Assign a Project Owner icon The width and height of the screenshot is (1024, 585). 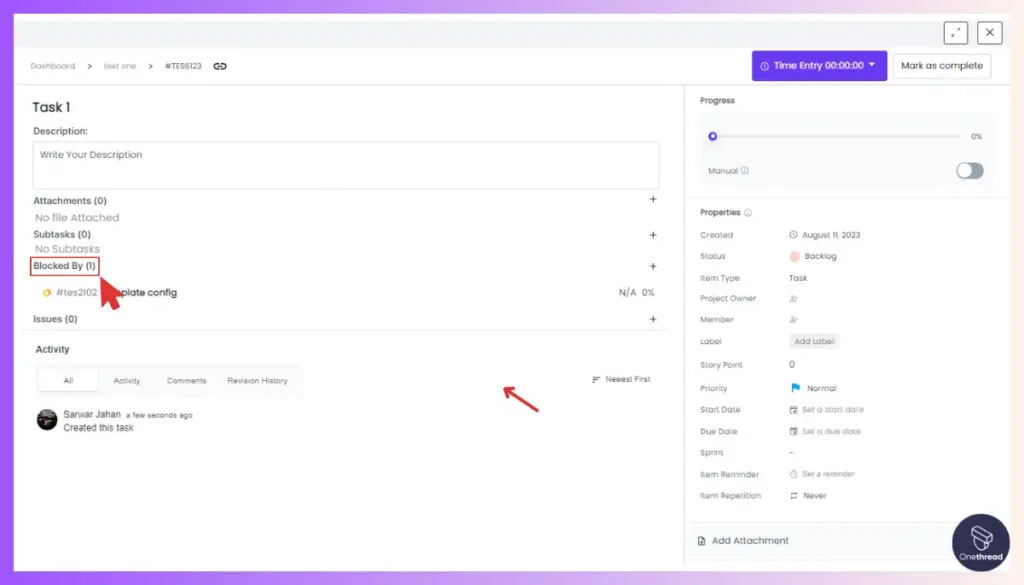click(x=793, y=299)
